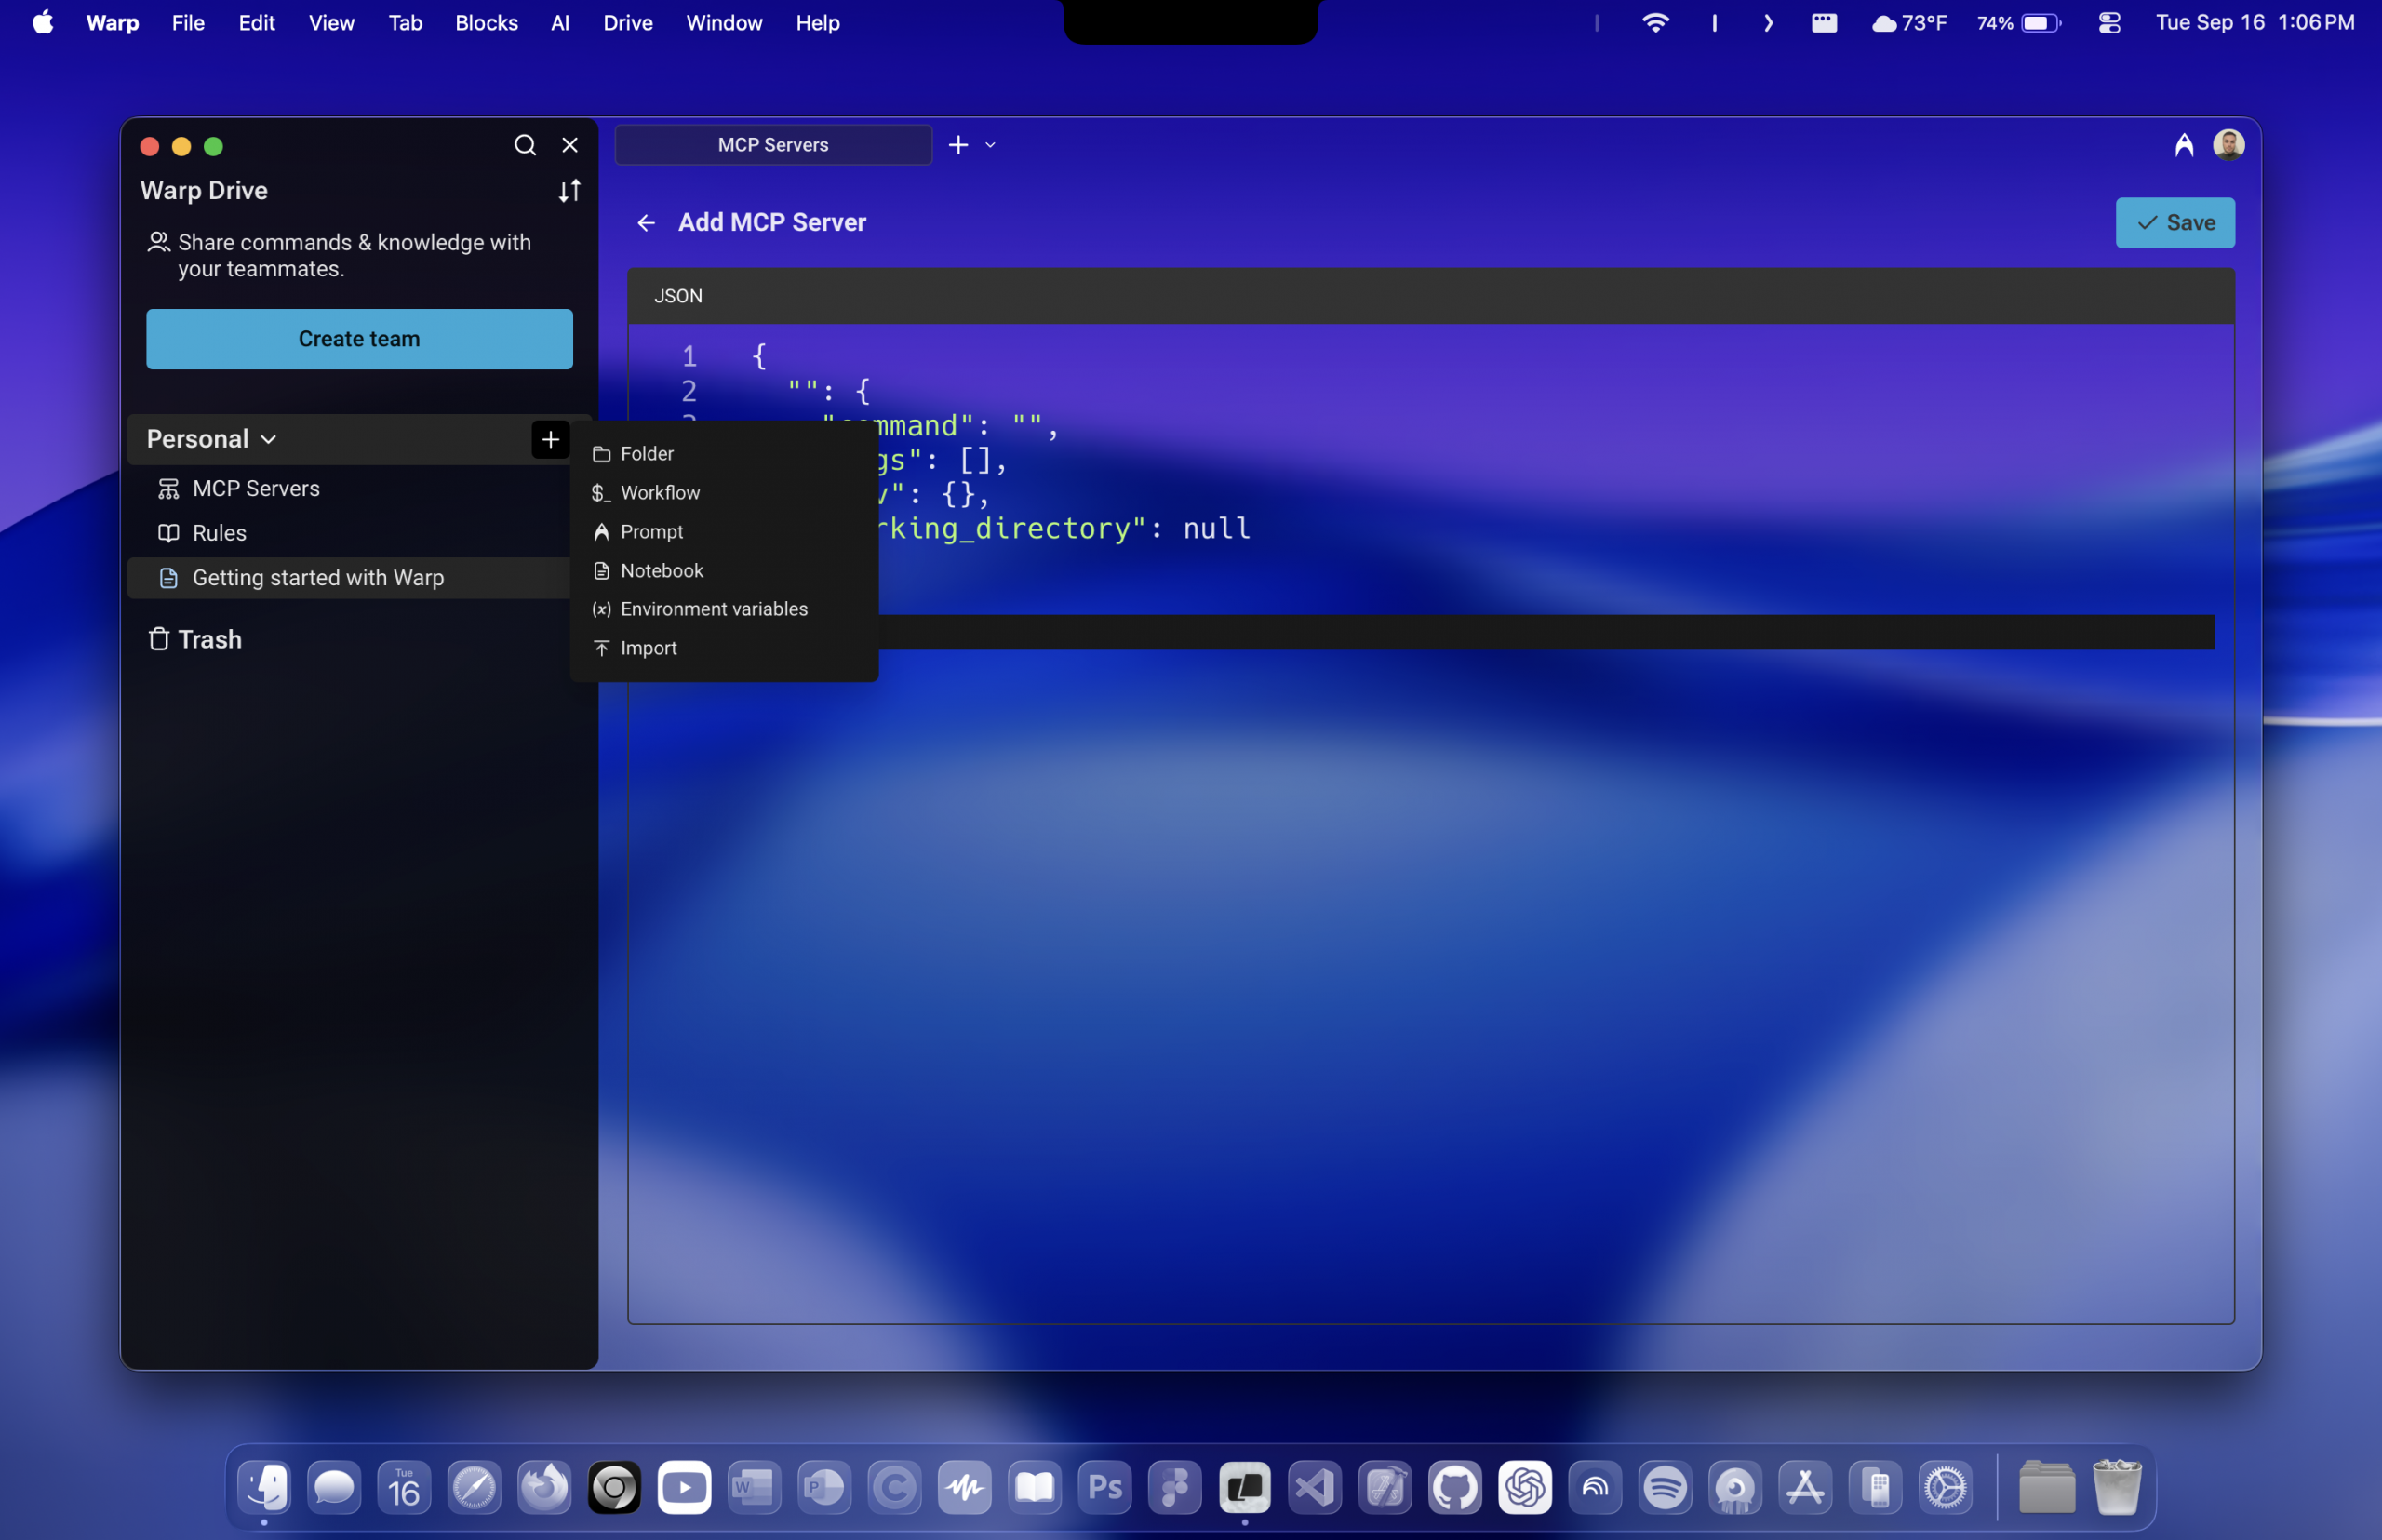This screenshot has width=2382, height=1540.
Task: Select Workflow from the creation menu
Action: point(660,492)
